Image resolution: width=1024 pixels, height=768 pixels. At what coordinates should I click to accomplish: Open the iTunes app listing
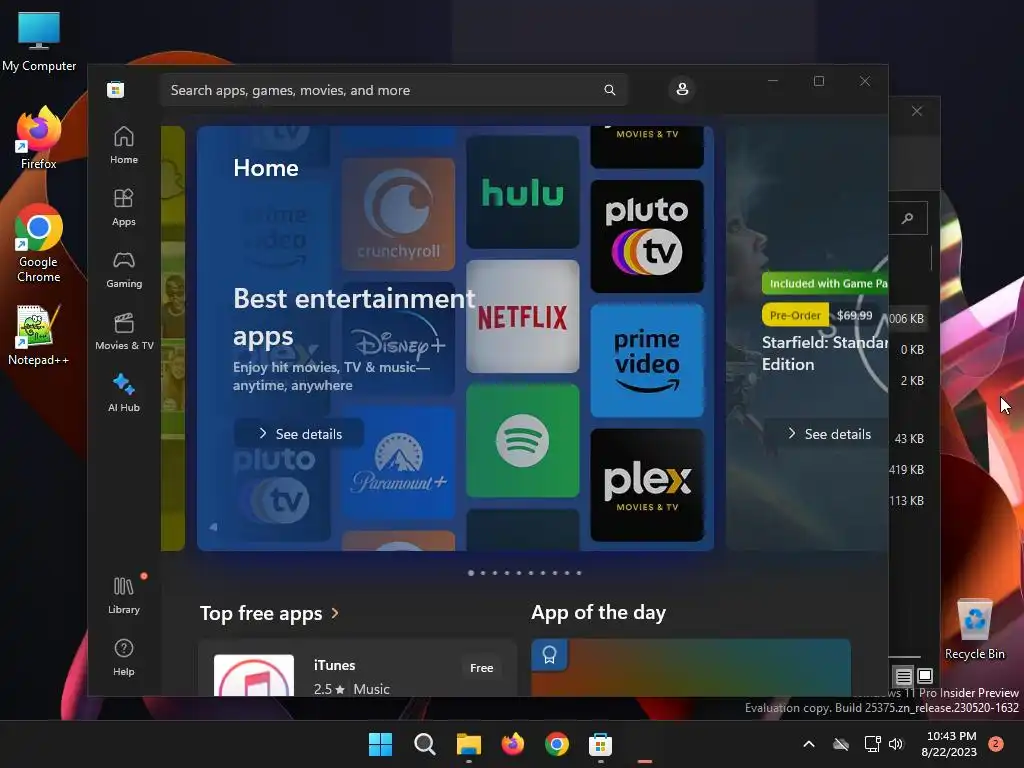tap(357, 669)
